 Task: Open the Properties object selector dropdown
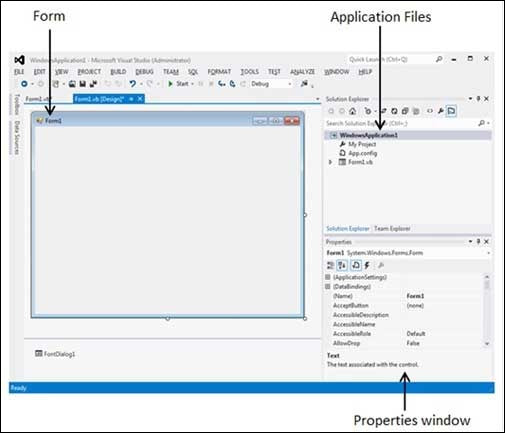pyautogui.click(x=488, y=253)
